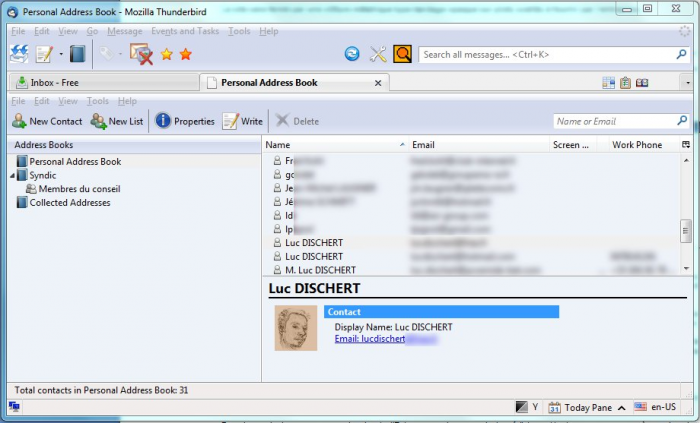Viewport: 700px width, 423px height.
Task: Click the blue sync refresh icon
Action: [352, 54]
